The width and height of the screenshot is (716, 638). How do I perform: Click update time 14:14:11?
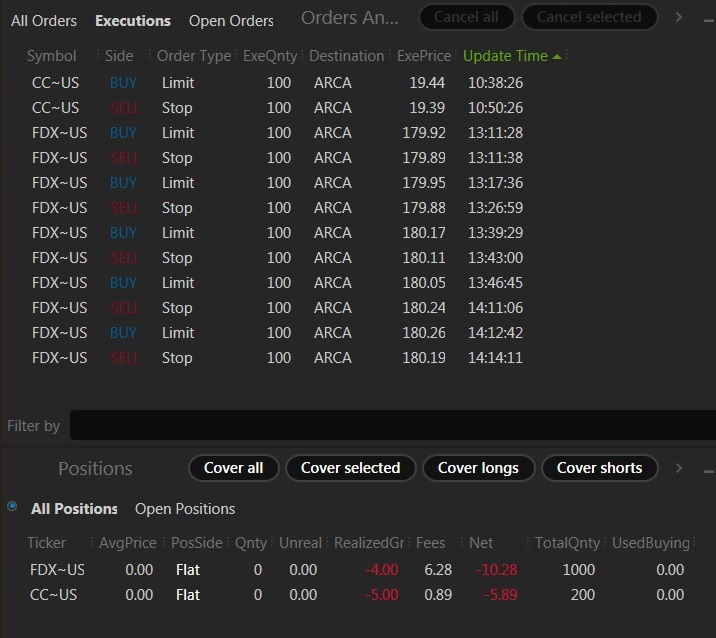[x=495, y=358]
